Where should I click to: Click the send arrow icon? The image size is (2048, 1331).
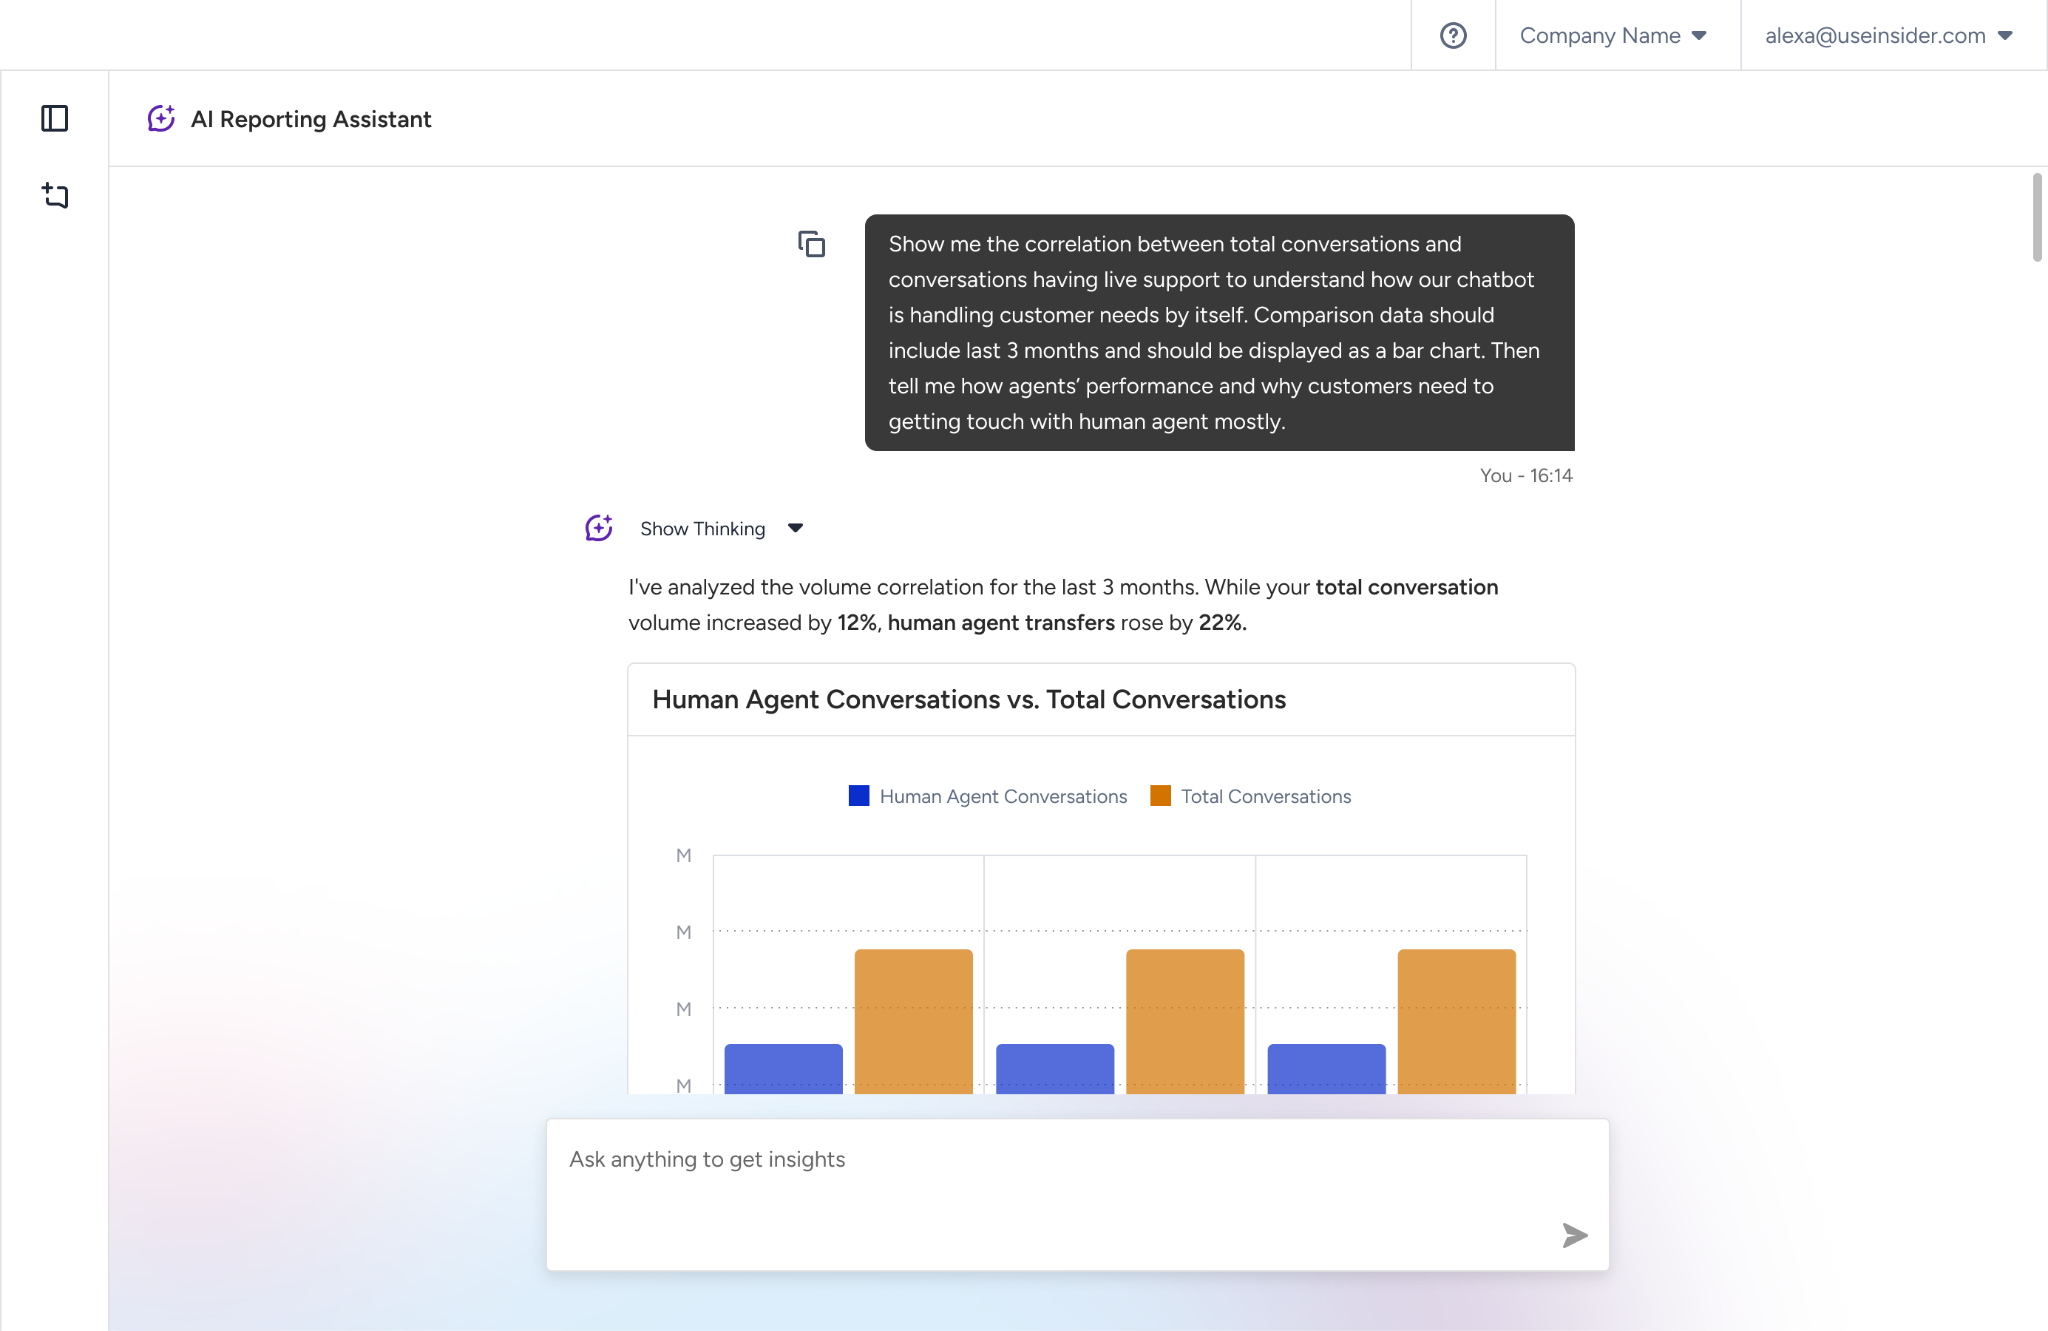[x=1575, y=1235]
